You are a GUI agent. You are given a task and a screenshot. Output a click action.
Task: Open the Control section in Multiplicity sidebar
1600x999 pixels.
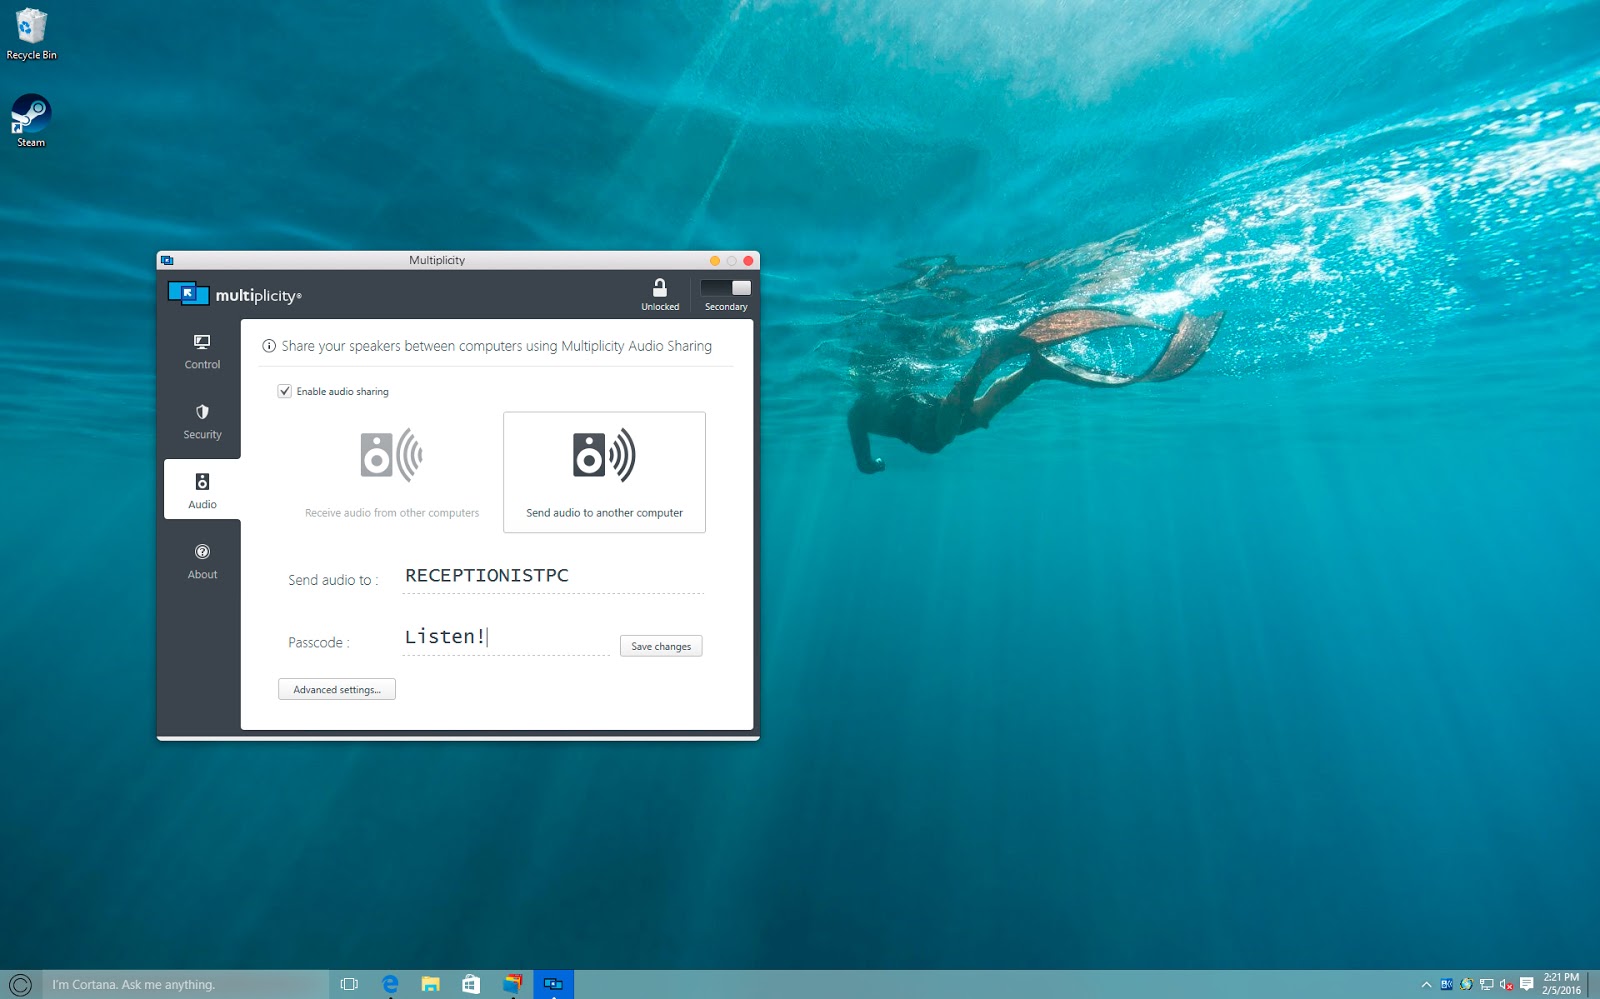tap(202, 351)
